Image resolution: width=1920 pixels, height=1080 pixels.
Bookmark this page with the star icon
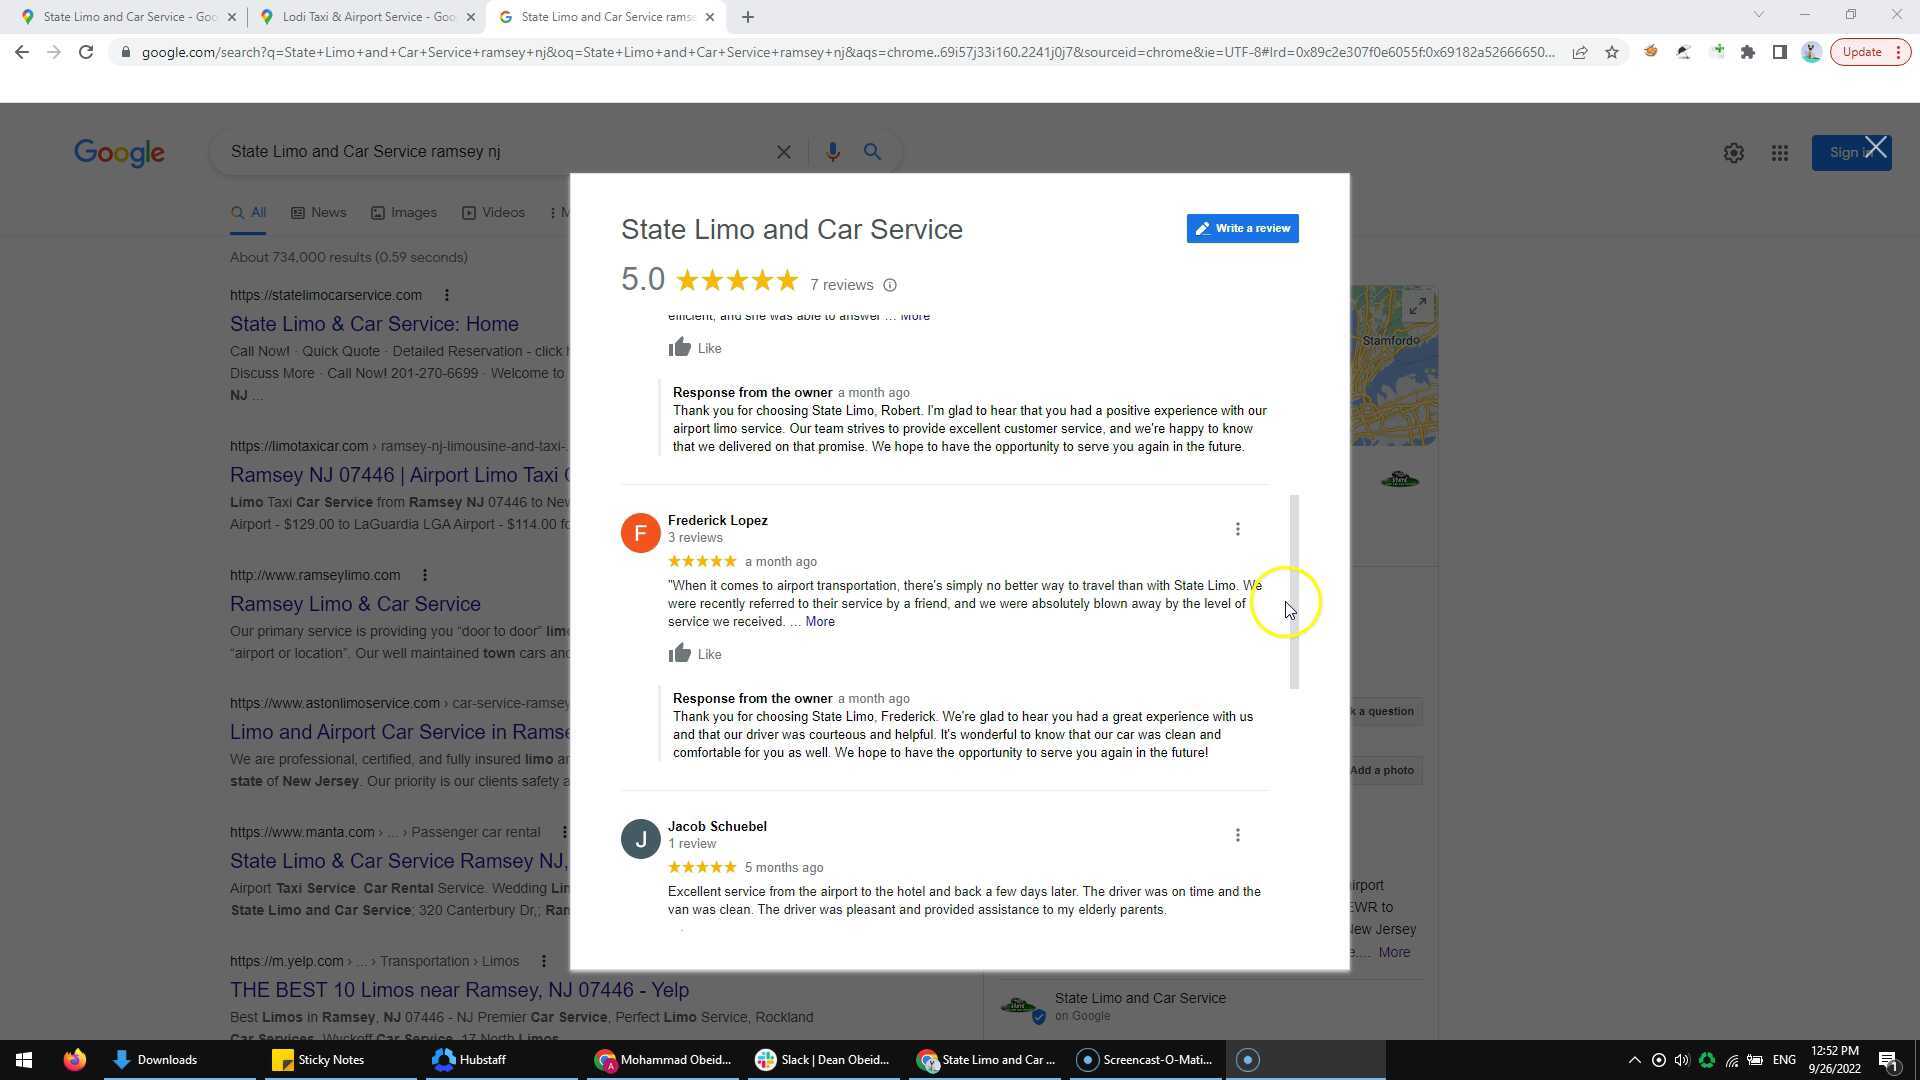[1611, 52]
